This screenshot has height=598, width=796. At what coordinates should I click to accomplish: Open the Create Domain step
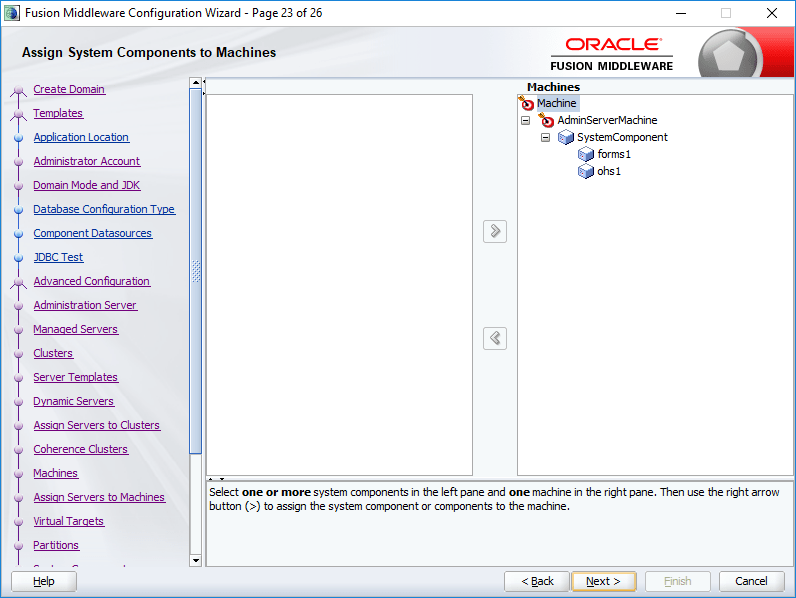(x=69, y=89)
